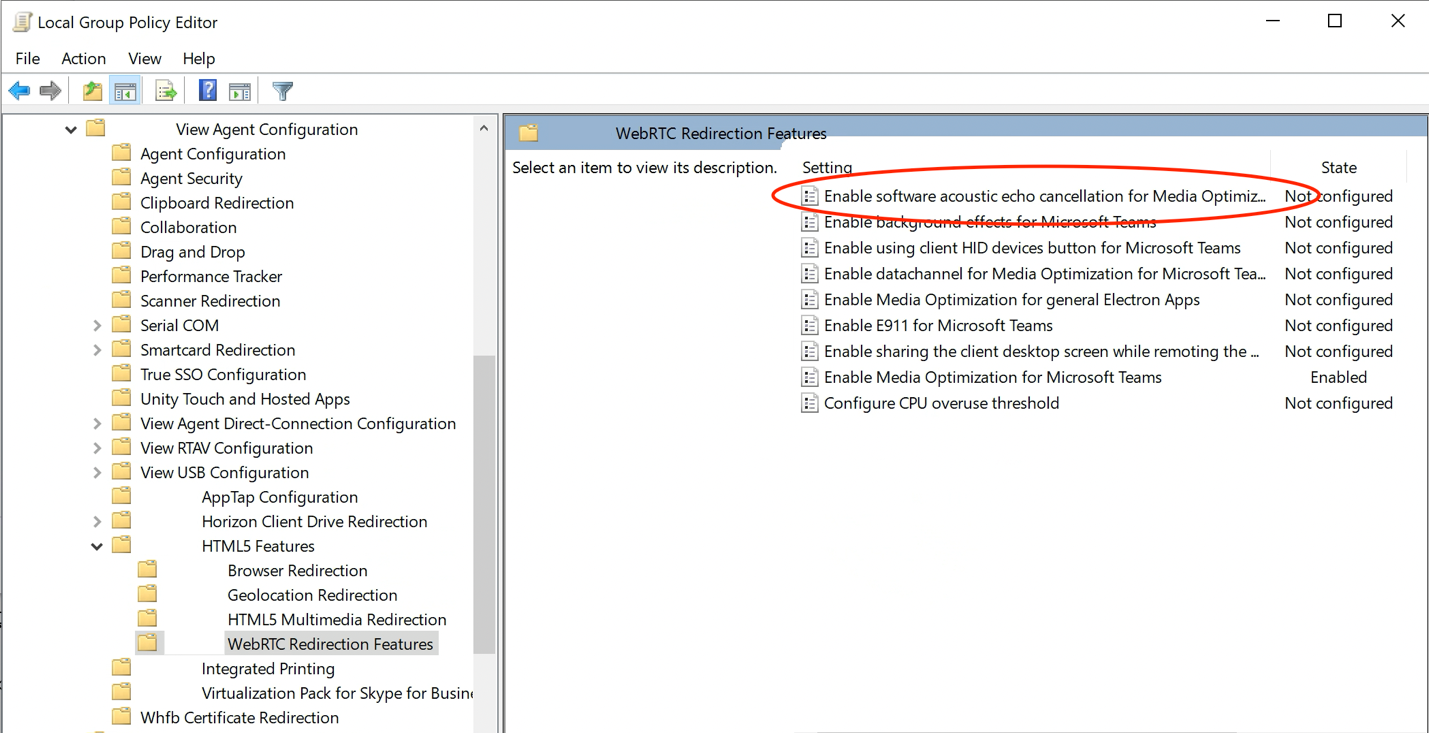Open the Enabled Media Optimization for Teams setting
The width and height of the screenshot is (1429, 733).
(x=991, y=377)
